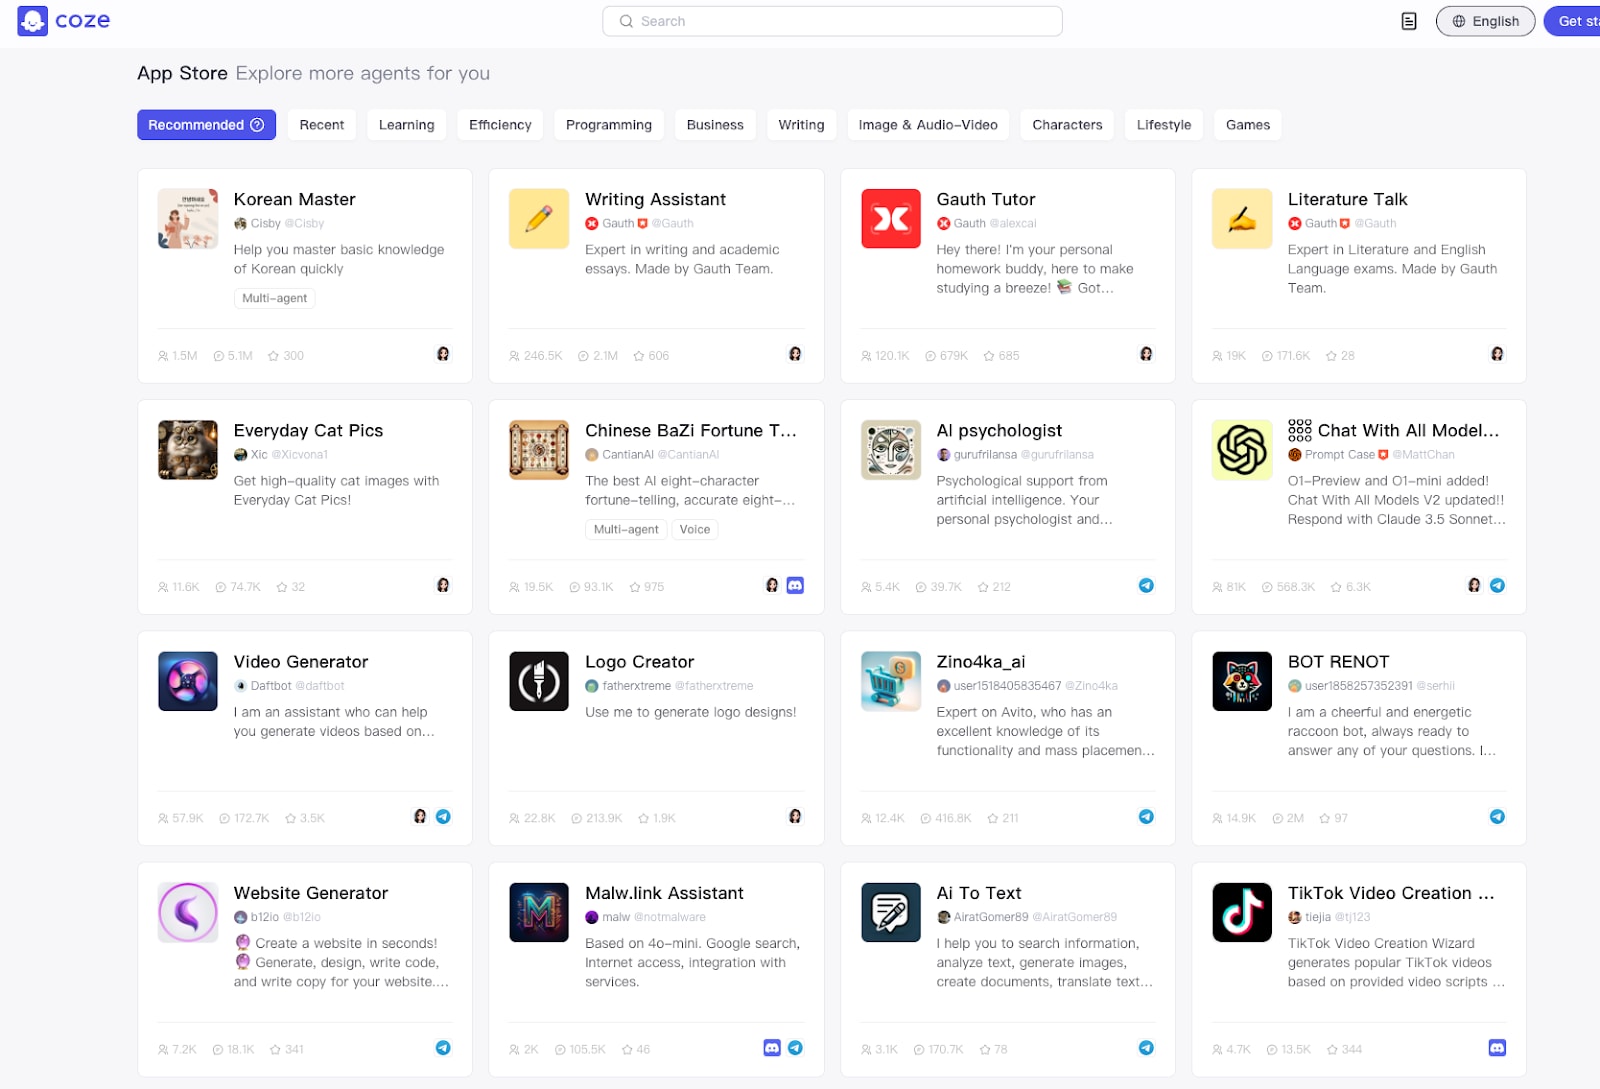The width and height of the screenshot is (1600, 1089).
Task: Click the Multi-agent tag on Korean Master
Action: tap(275, 298)
